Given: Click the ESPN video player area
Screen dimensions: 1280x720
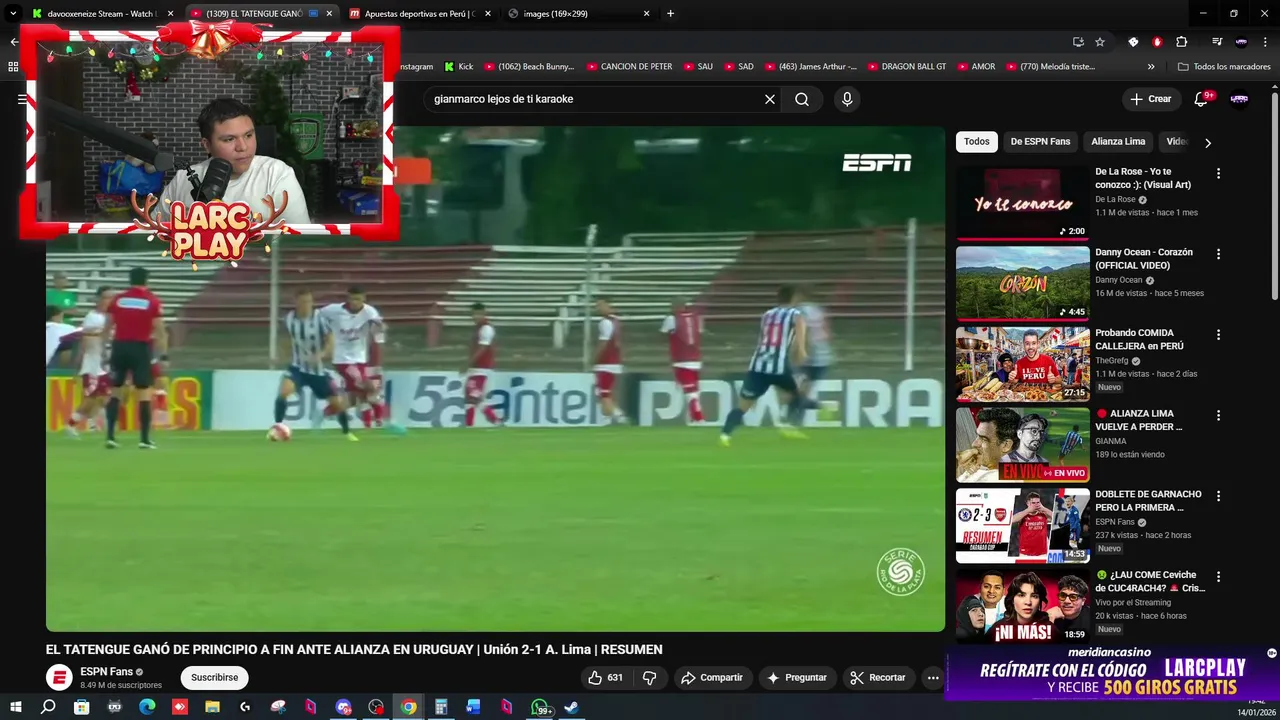Looking at the screenshot, I should (x=495, y=379).
